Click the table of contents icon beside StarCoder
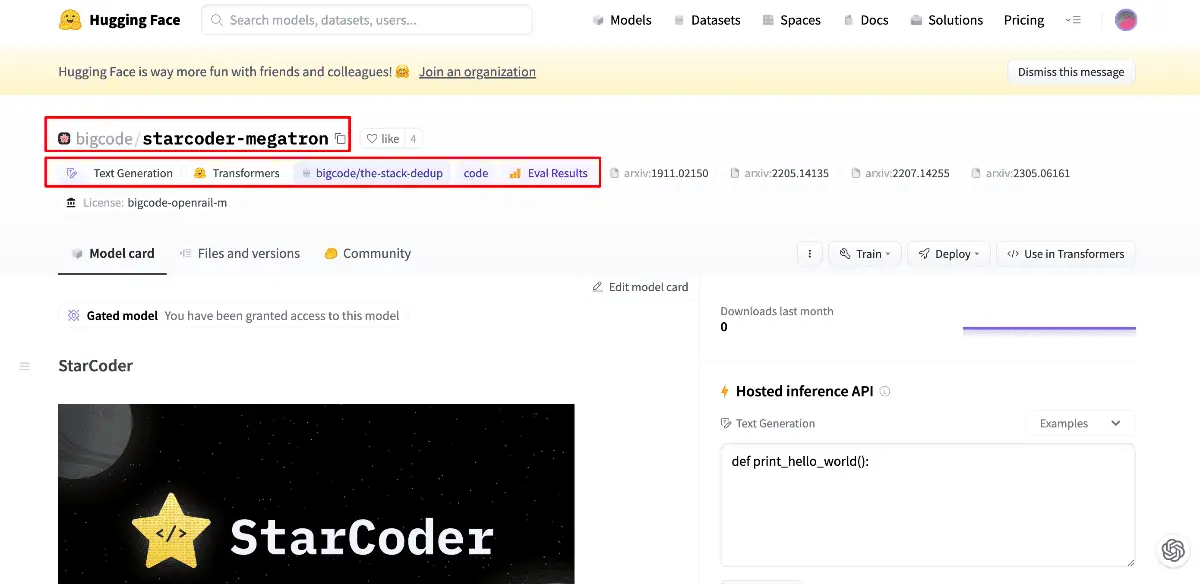Image resolution: width=1200 pixels, height=584 pixels. click(25, 367)
